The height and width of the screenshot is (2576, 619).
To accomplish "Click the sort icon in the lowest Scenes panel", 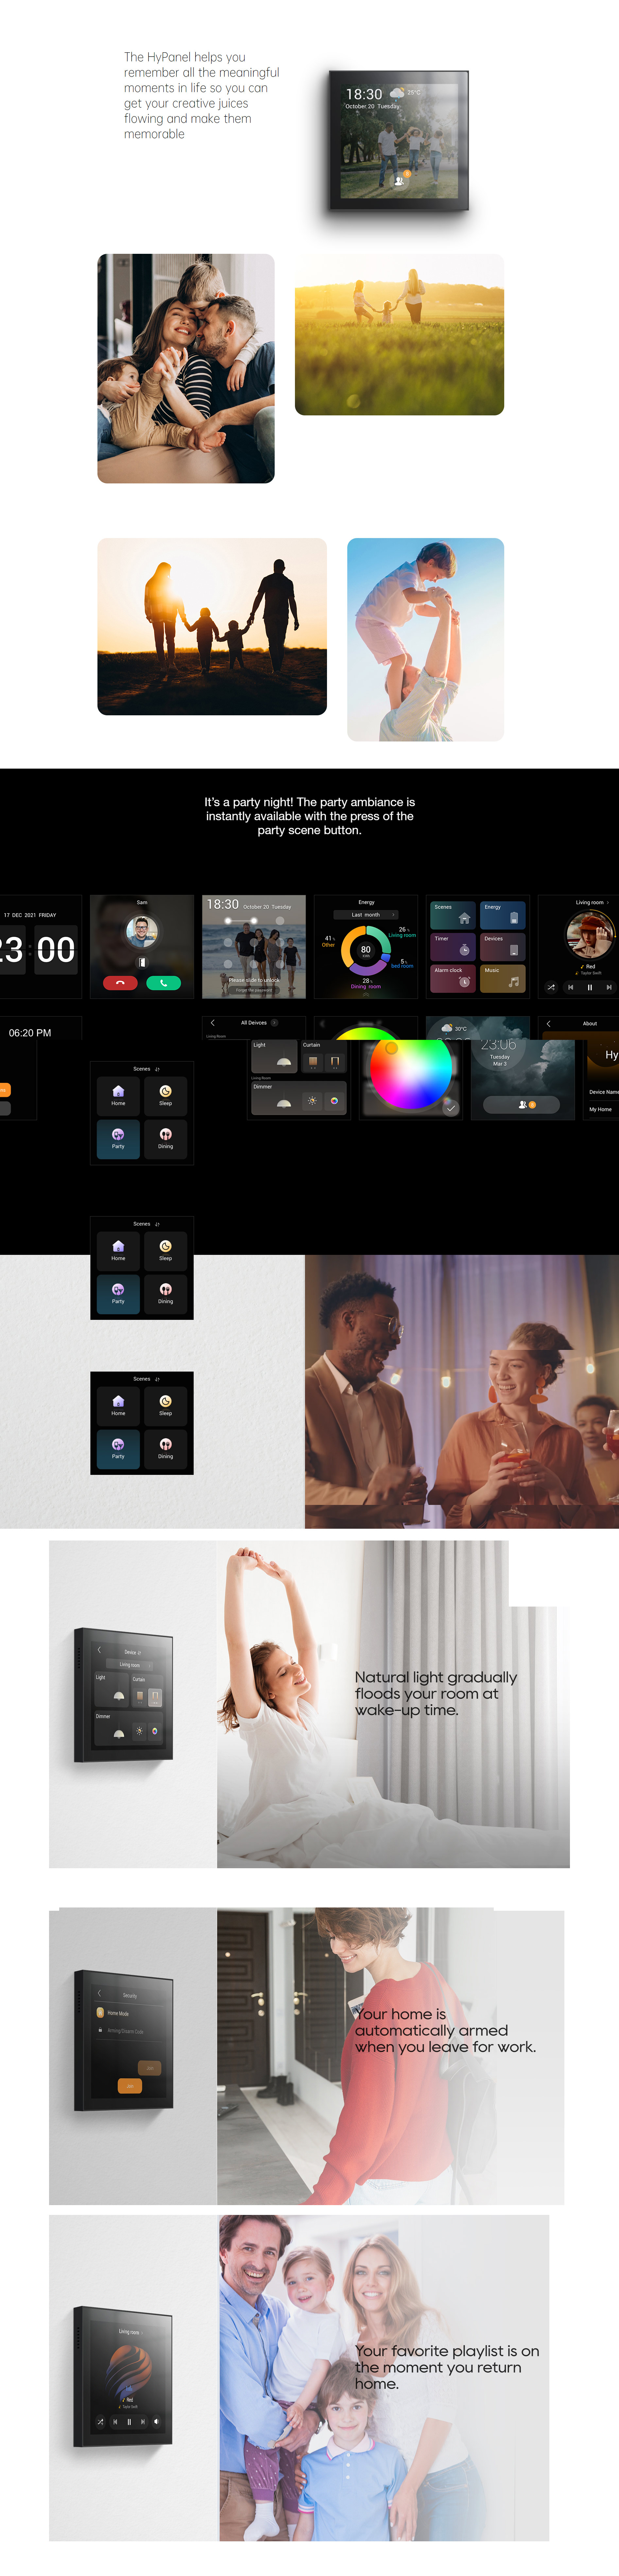I will pos(157,1379).
